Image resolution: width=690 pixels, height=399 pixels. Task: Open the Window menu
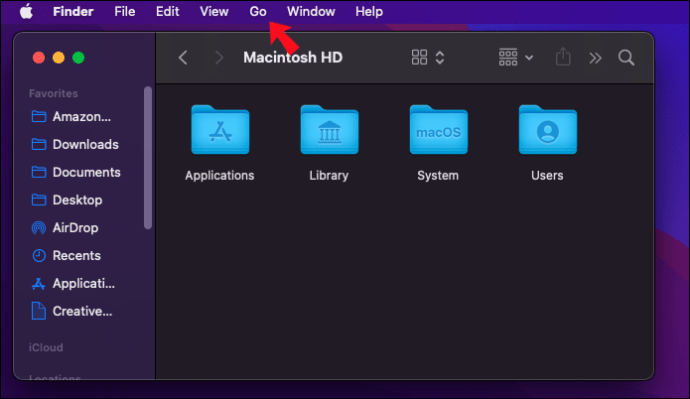coord(311,11)
